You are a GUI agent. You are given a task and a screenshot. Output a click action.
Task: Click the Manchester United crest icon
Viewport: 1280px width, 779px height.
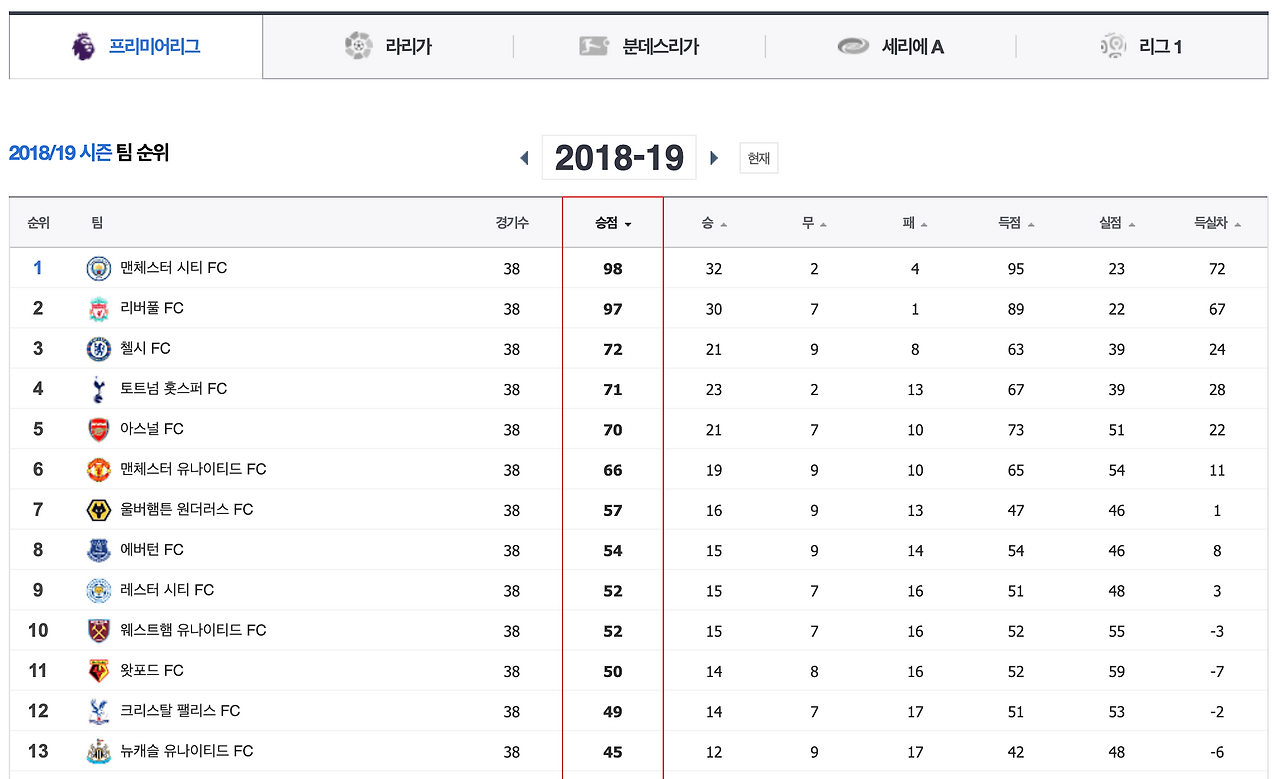coord(98,469)
